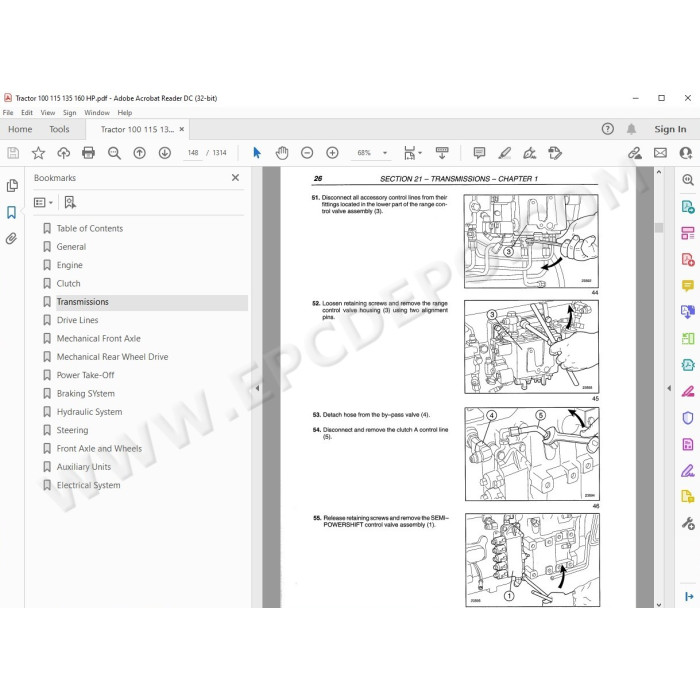Share a link to the file
The height and width of the screenshot is (700, 700).
point(634,153)
